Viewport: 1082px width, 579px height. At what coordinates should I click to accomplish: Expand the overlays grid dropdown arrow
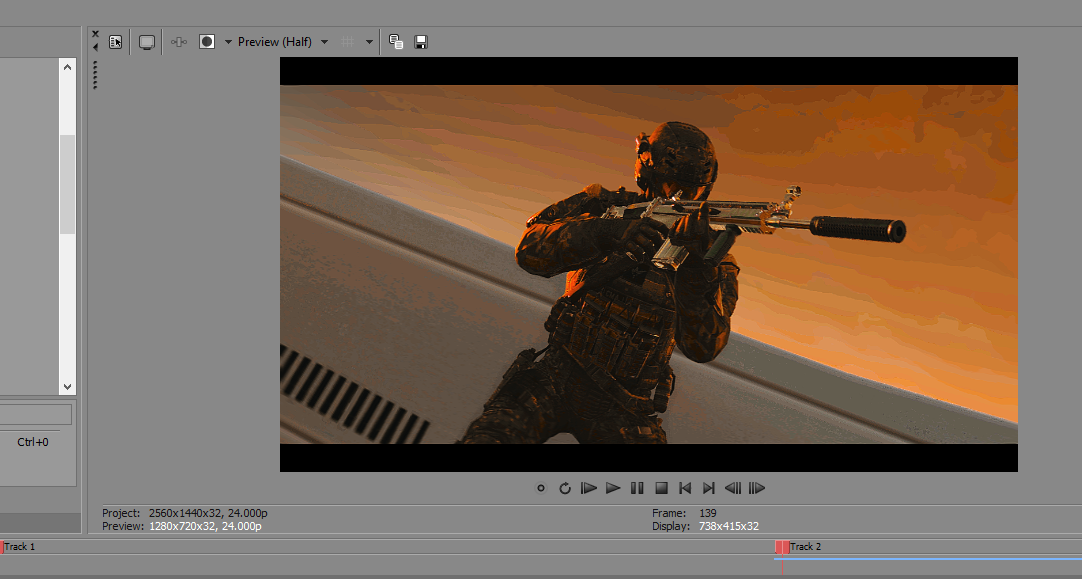[369, 42]
